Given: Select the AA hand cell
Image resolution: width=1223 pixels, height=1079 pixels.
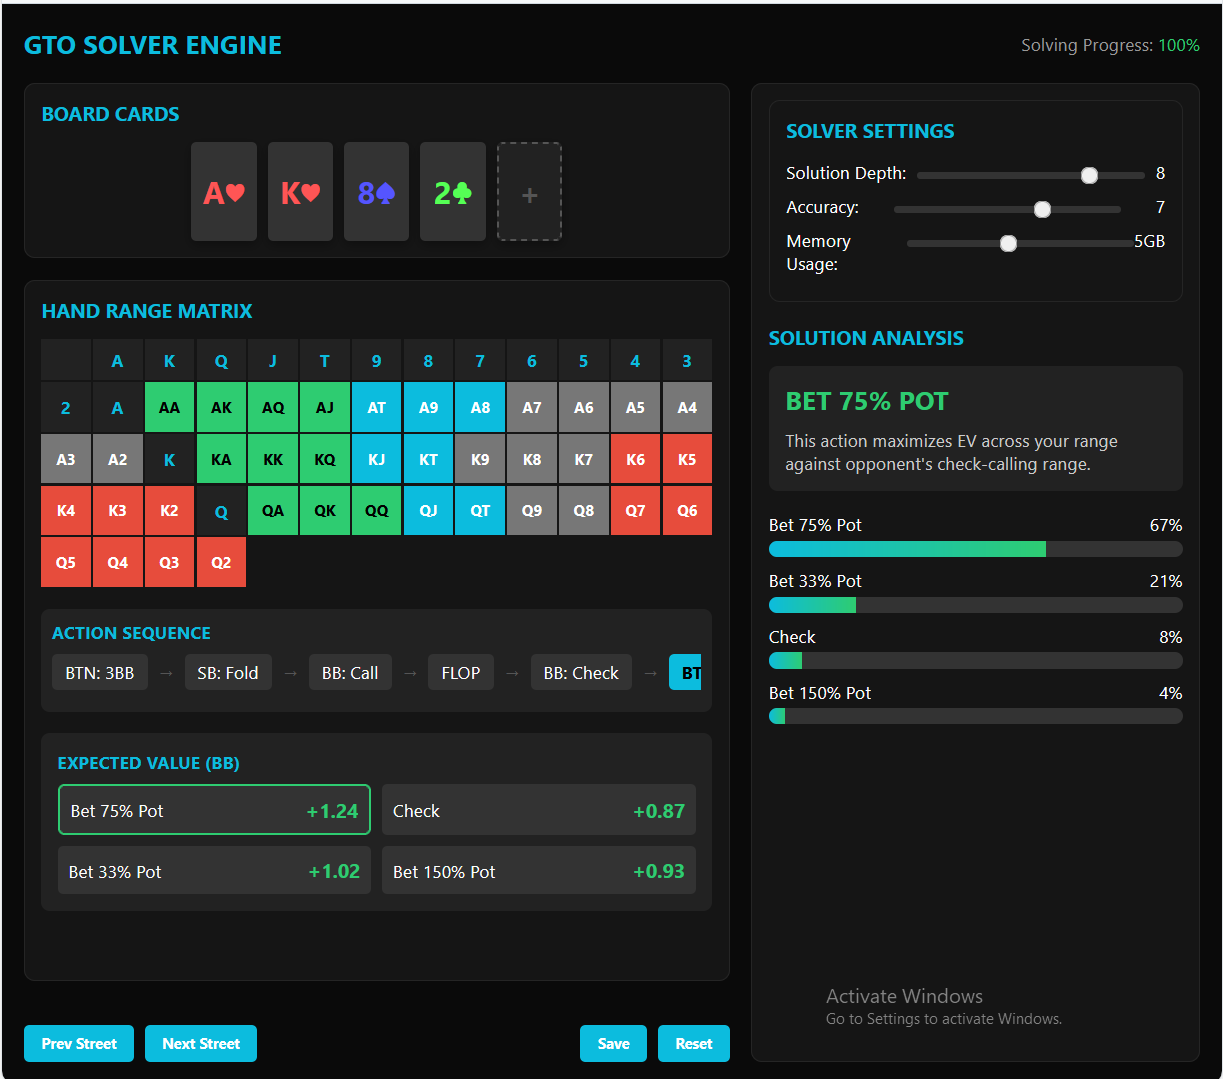Looking at the screenshot, I should click(169, 407).
